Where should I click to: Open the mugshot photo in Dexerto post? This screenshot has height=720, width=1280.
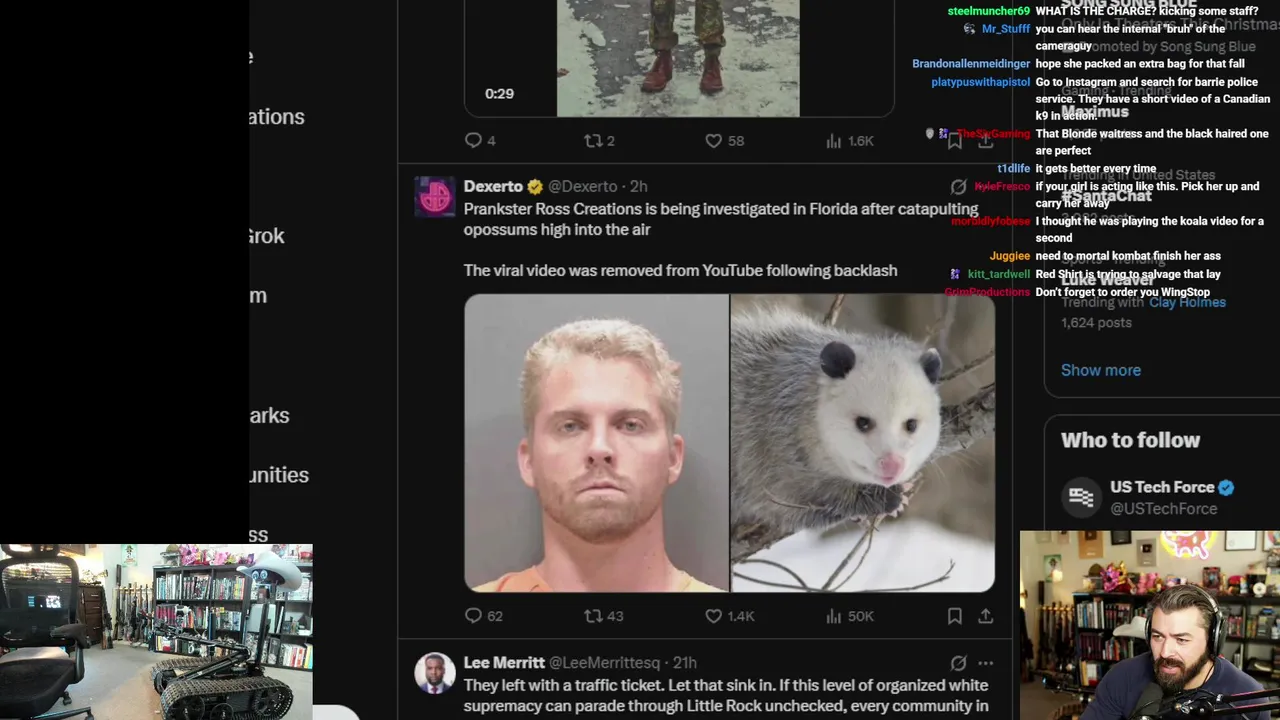597,443
